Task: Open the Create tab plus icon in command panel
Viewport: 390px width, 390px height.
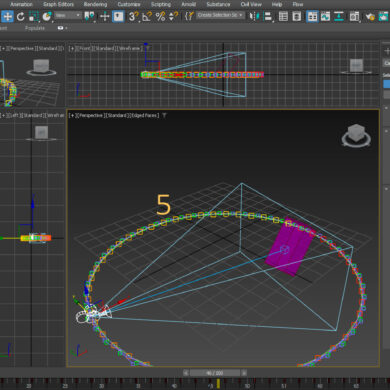Action: coord(387,51)
